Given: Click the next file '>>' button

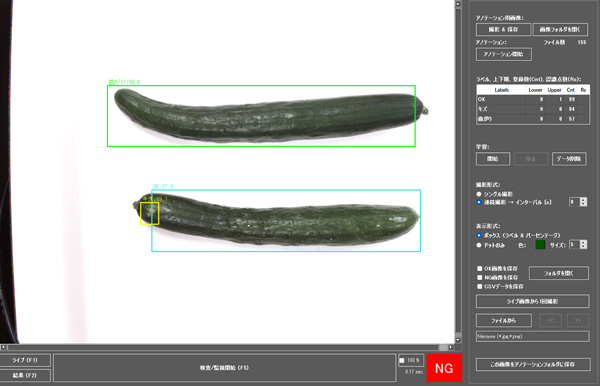Looking at the screenshot, I should pyautogui.click(x=577, y=321).
